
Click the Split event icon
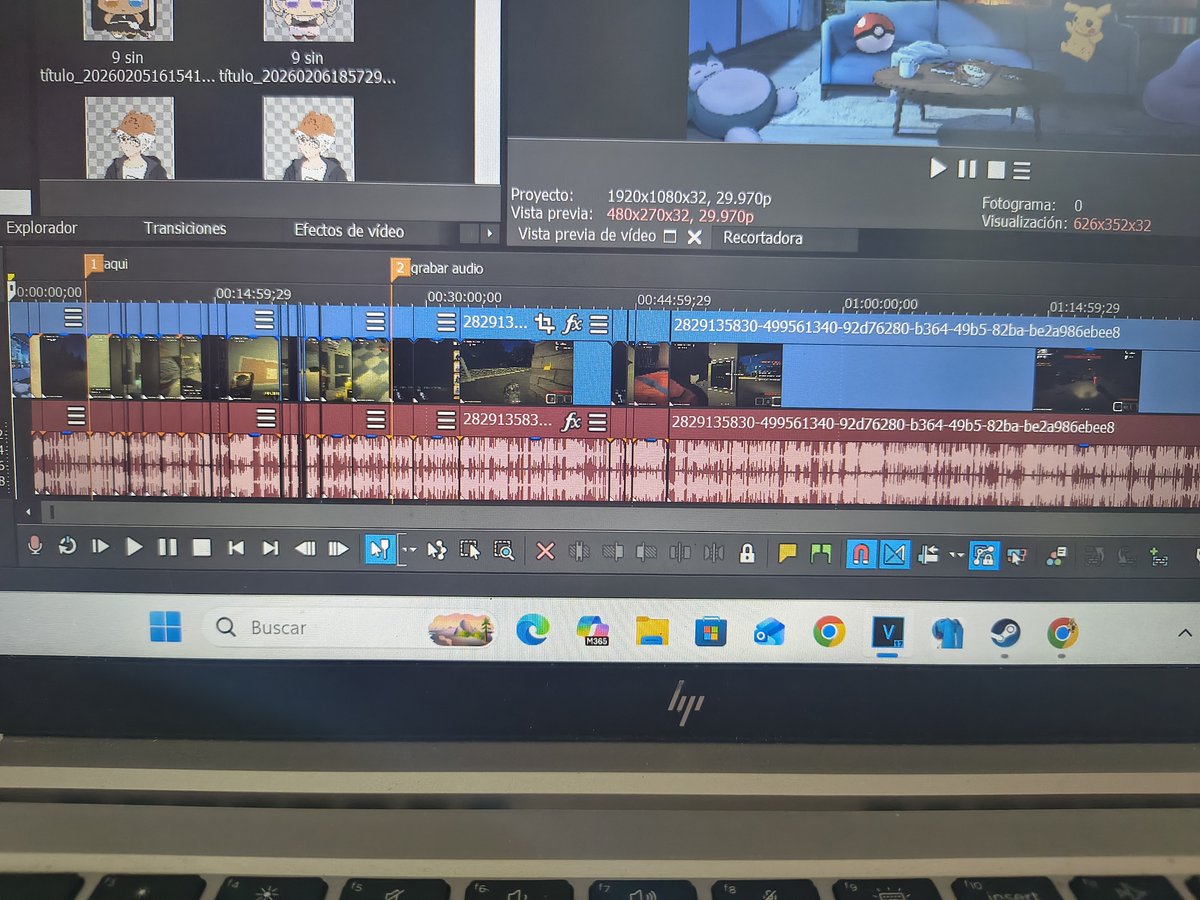[681, 552]
